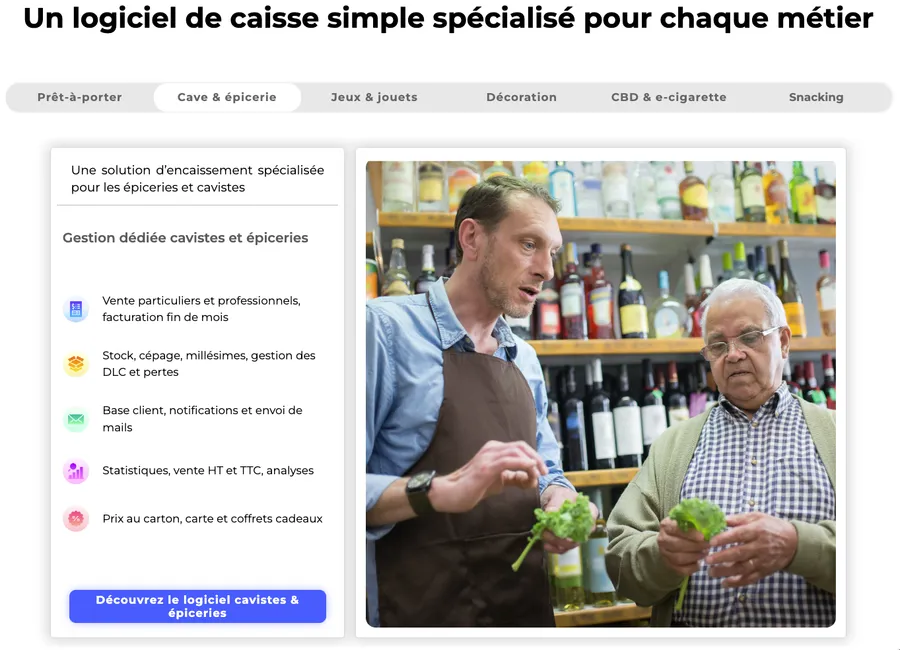Click the shopkeeper and customer photo

[601, 394]
